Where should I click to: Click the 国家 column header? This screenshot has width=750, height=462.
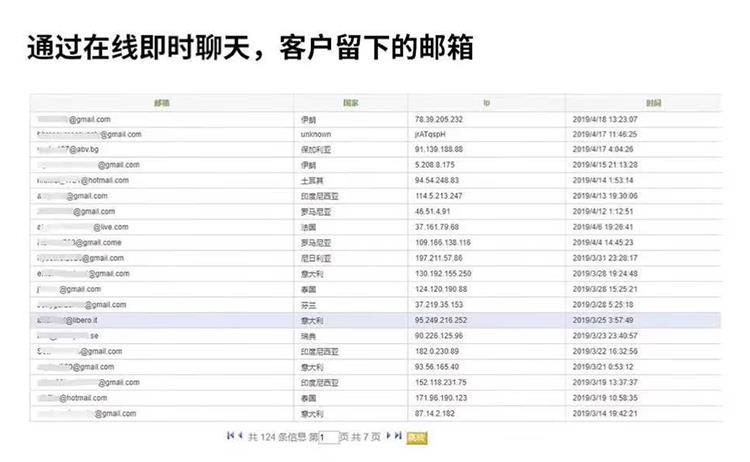350,103
